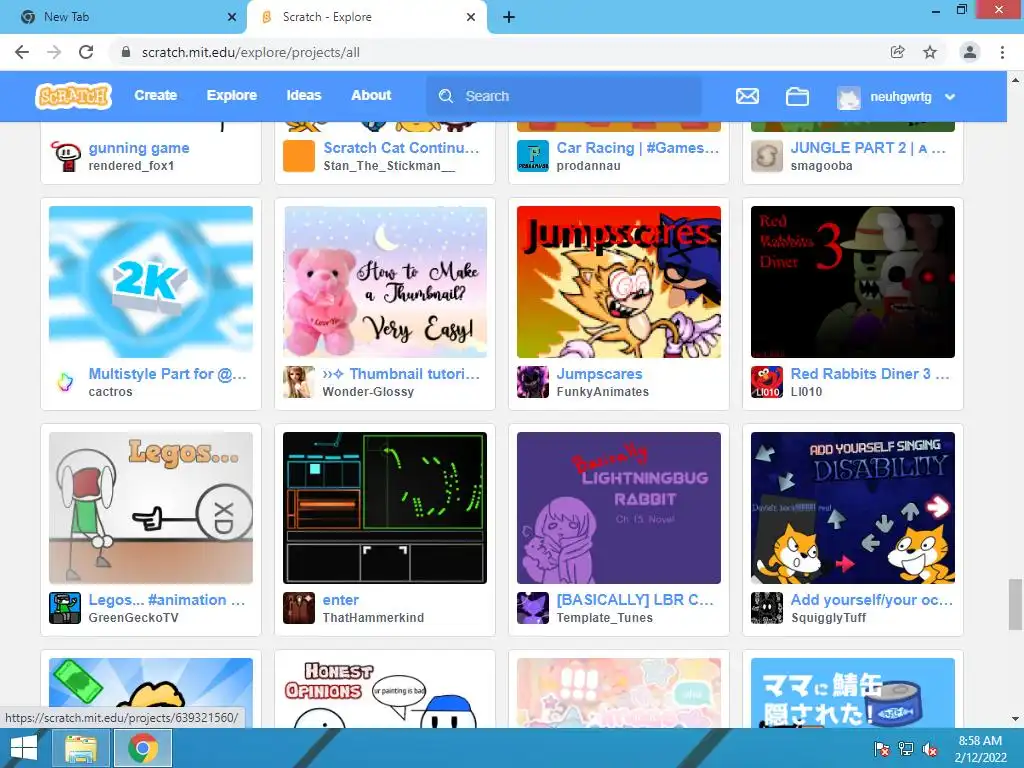Image resolution: width=1024 pixels, height=768 pixels.
Task: Click the Stan_The_Stickman orange avatar
Action: pyautogui.click(x=299, y=156)
